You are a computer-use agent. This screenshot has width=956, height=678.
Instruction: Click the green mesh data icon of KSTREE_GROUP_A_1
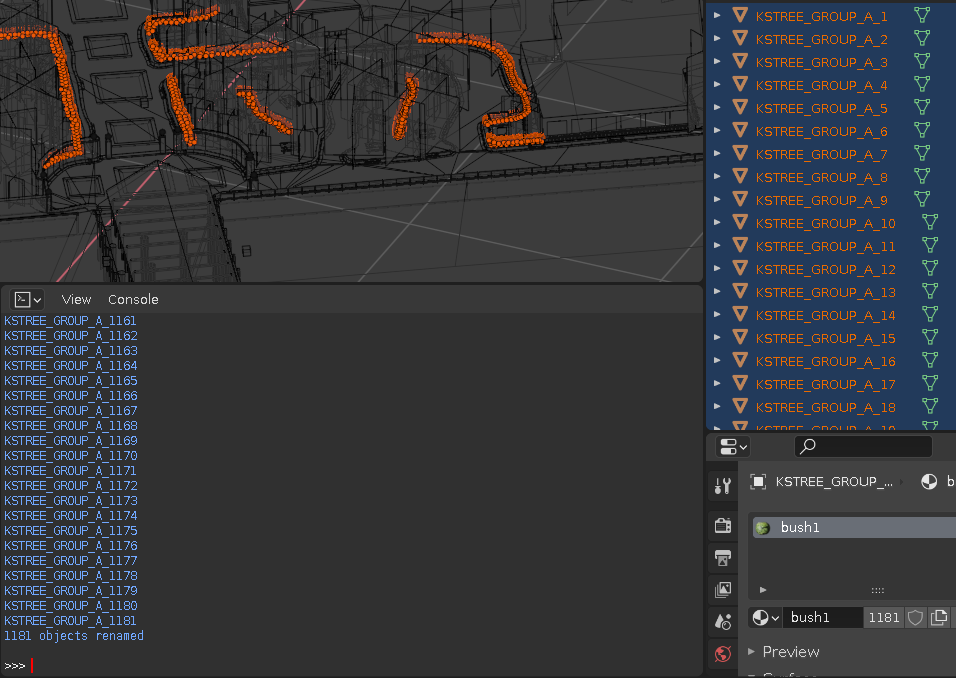(x=922, y=15)
